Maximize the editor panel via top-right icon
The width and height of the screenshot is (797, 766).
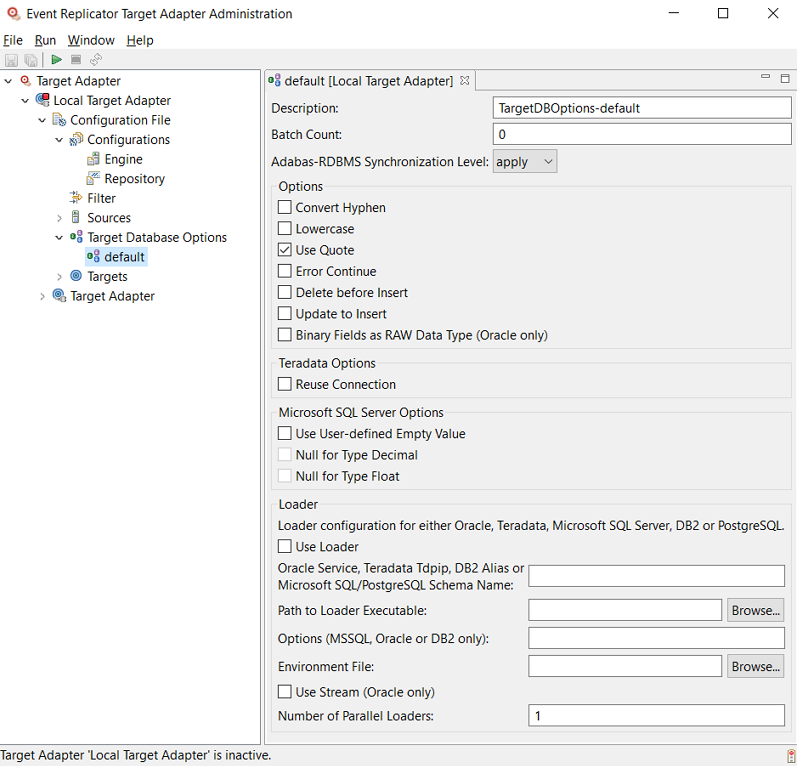785,78
